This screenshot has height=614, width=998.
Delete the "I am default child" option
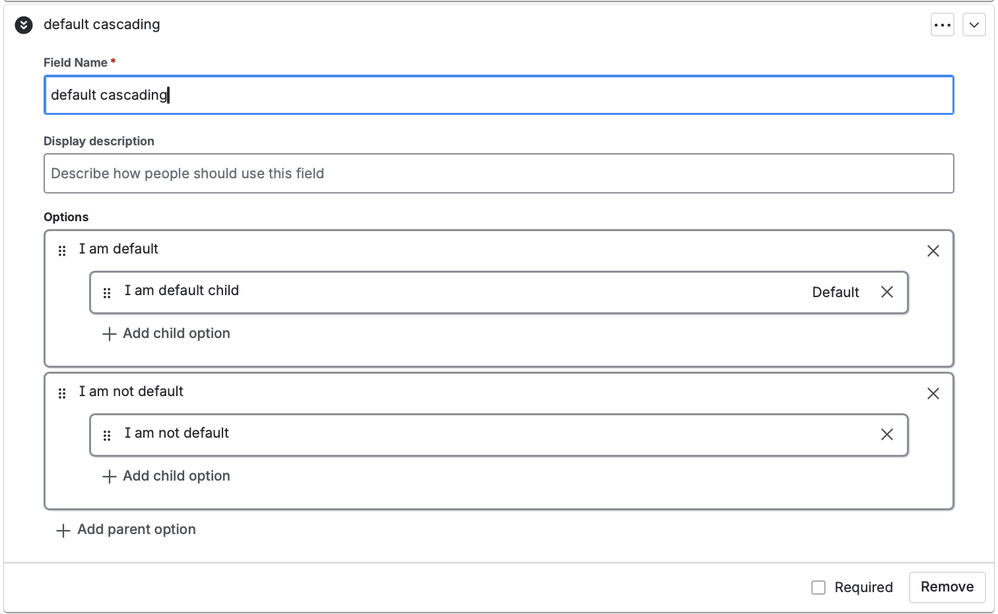click(887, 292)
